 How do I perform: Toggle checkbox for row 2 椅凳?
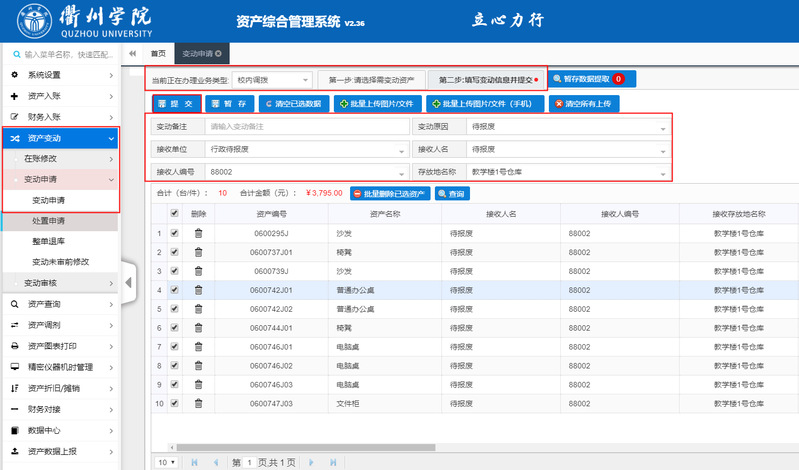(174, 252)
